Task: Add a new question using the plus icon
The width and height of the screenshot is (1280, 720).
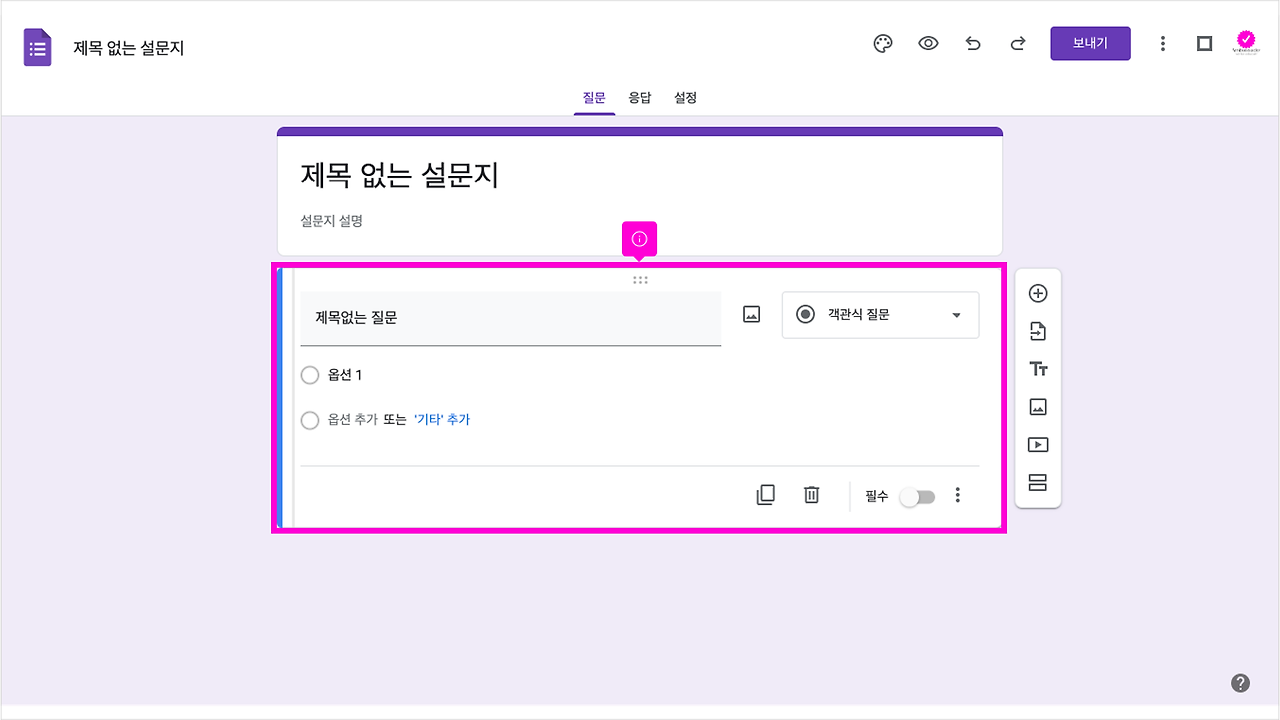Action: click(x=1038, y=292)
